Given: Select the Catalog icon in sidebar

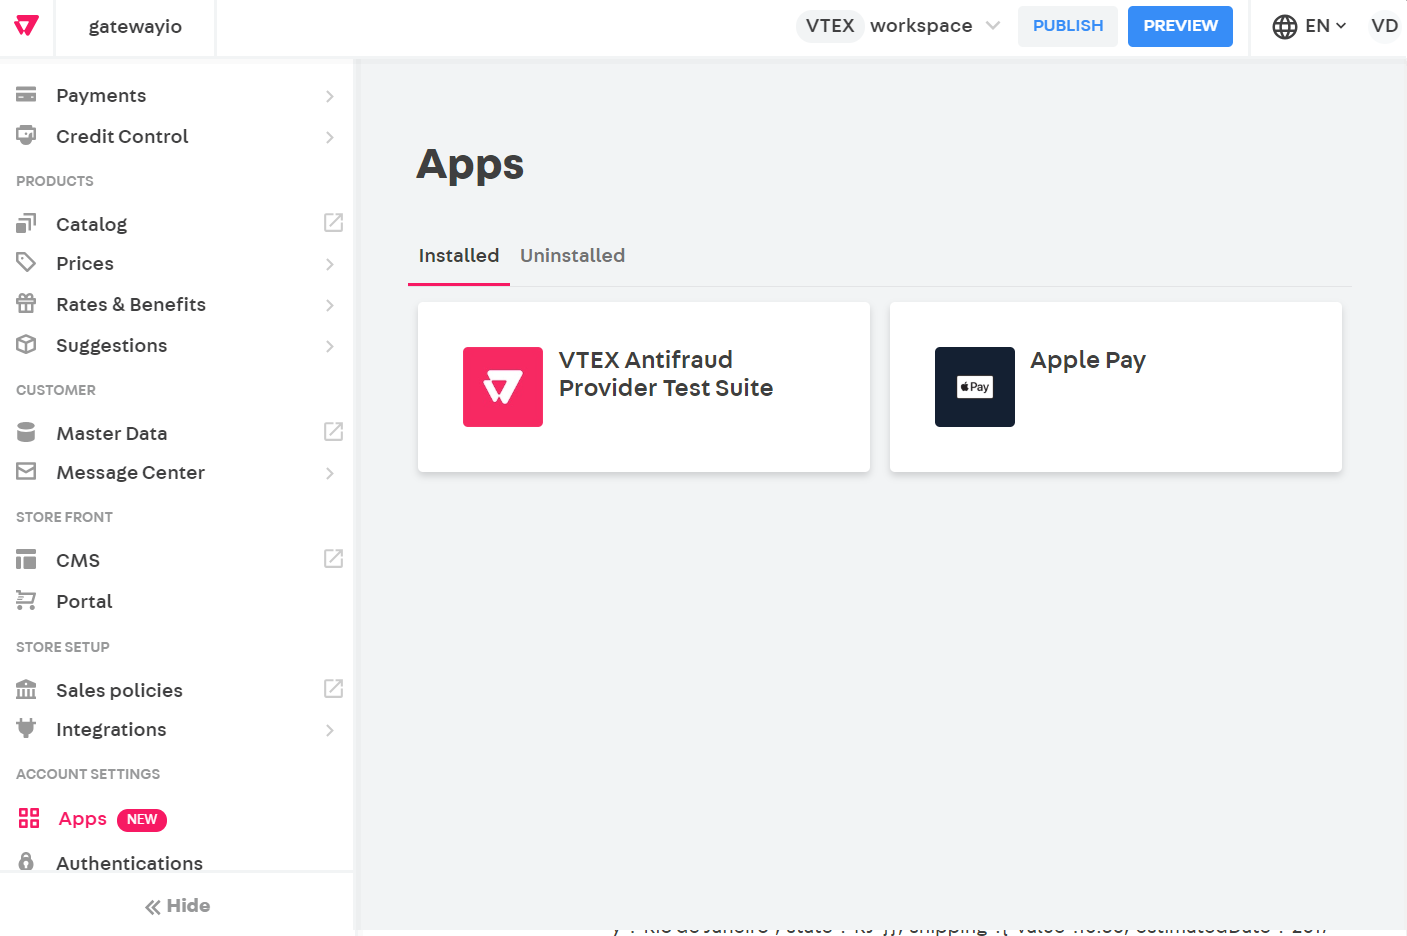Looking at the screenshot, I should point(27,223).
